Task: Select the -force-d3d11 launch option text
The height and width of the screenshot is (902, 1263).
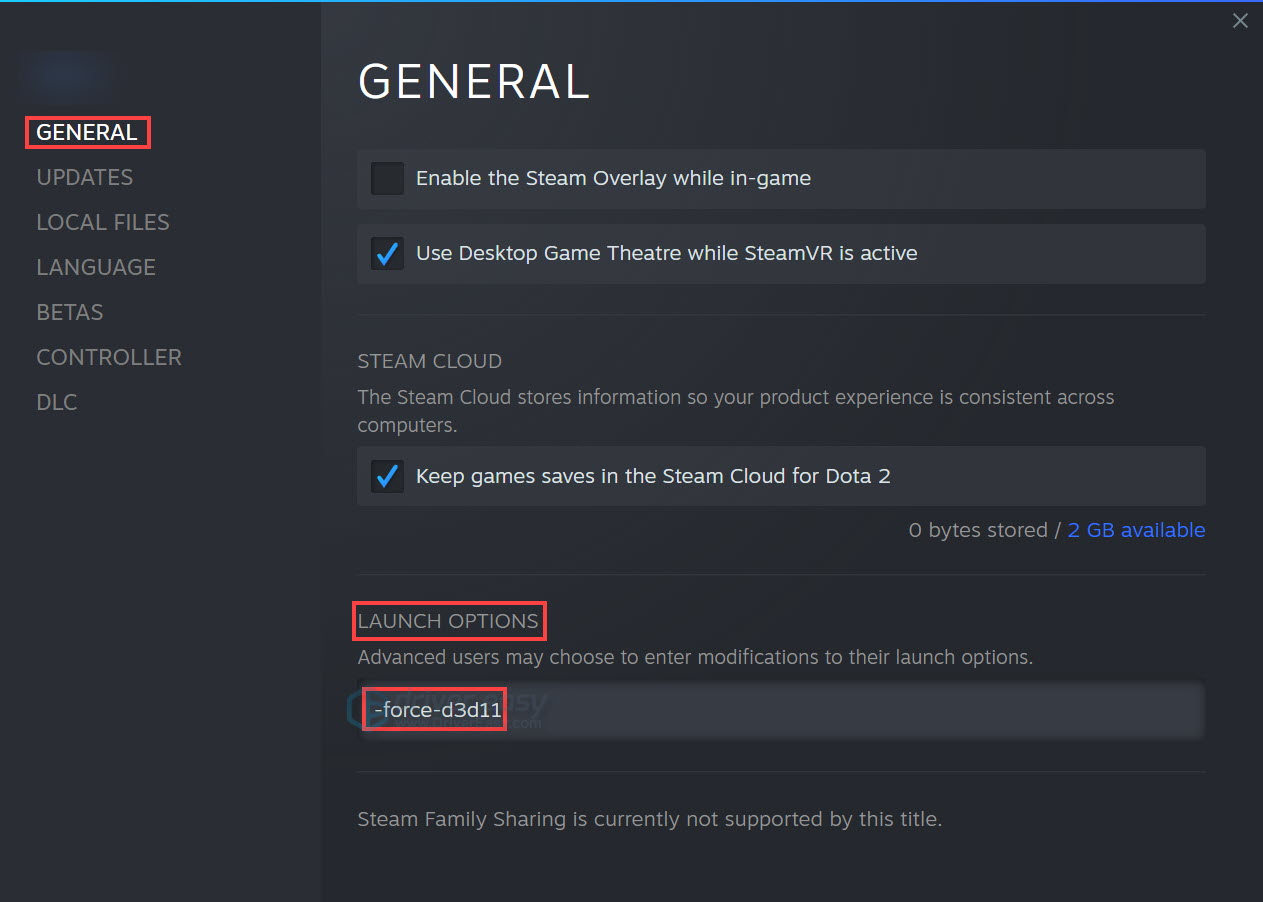Action: tap(434, 708)
